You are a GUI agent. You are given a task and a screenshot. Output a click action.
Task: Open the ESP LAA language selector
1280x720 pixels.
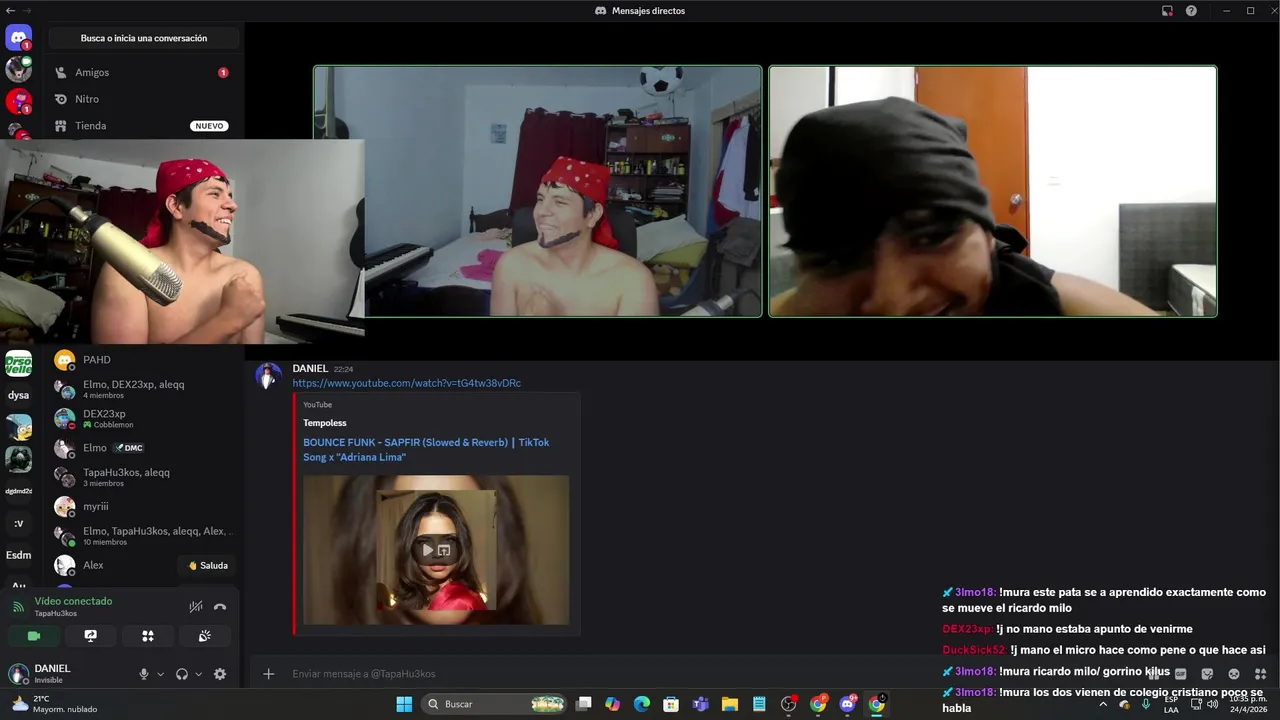1171,704
